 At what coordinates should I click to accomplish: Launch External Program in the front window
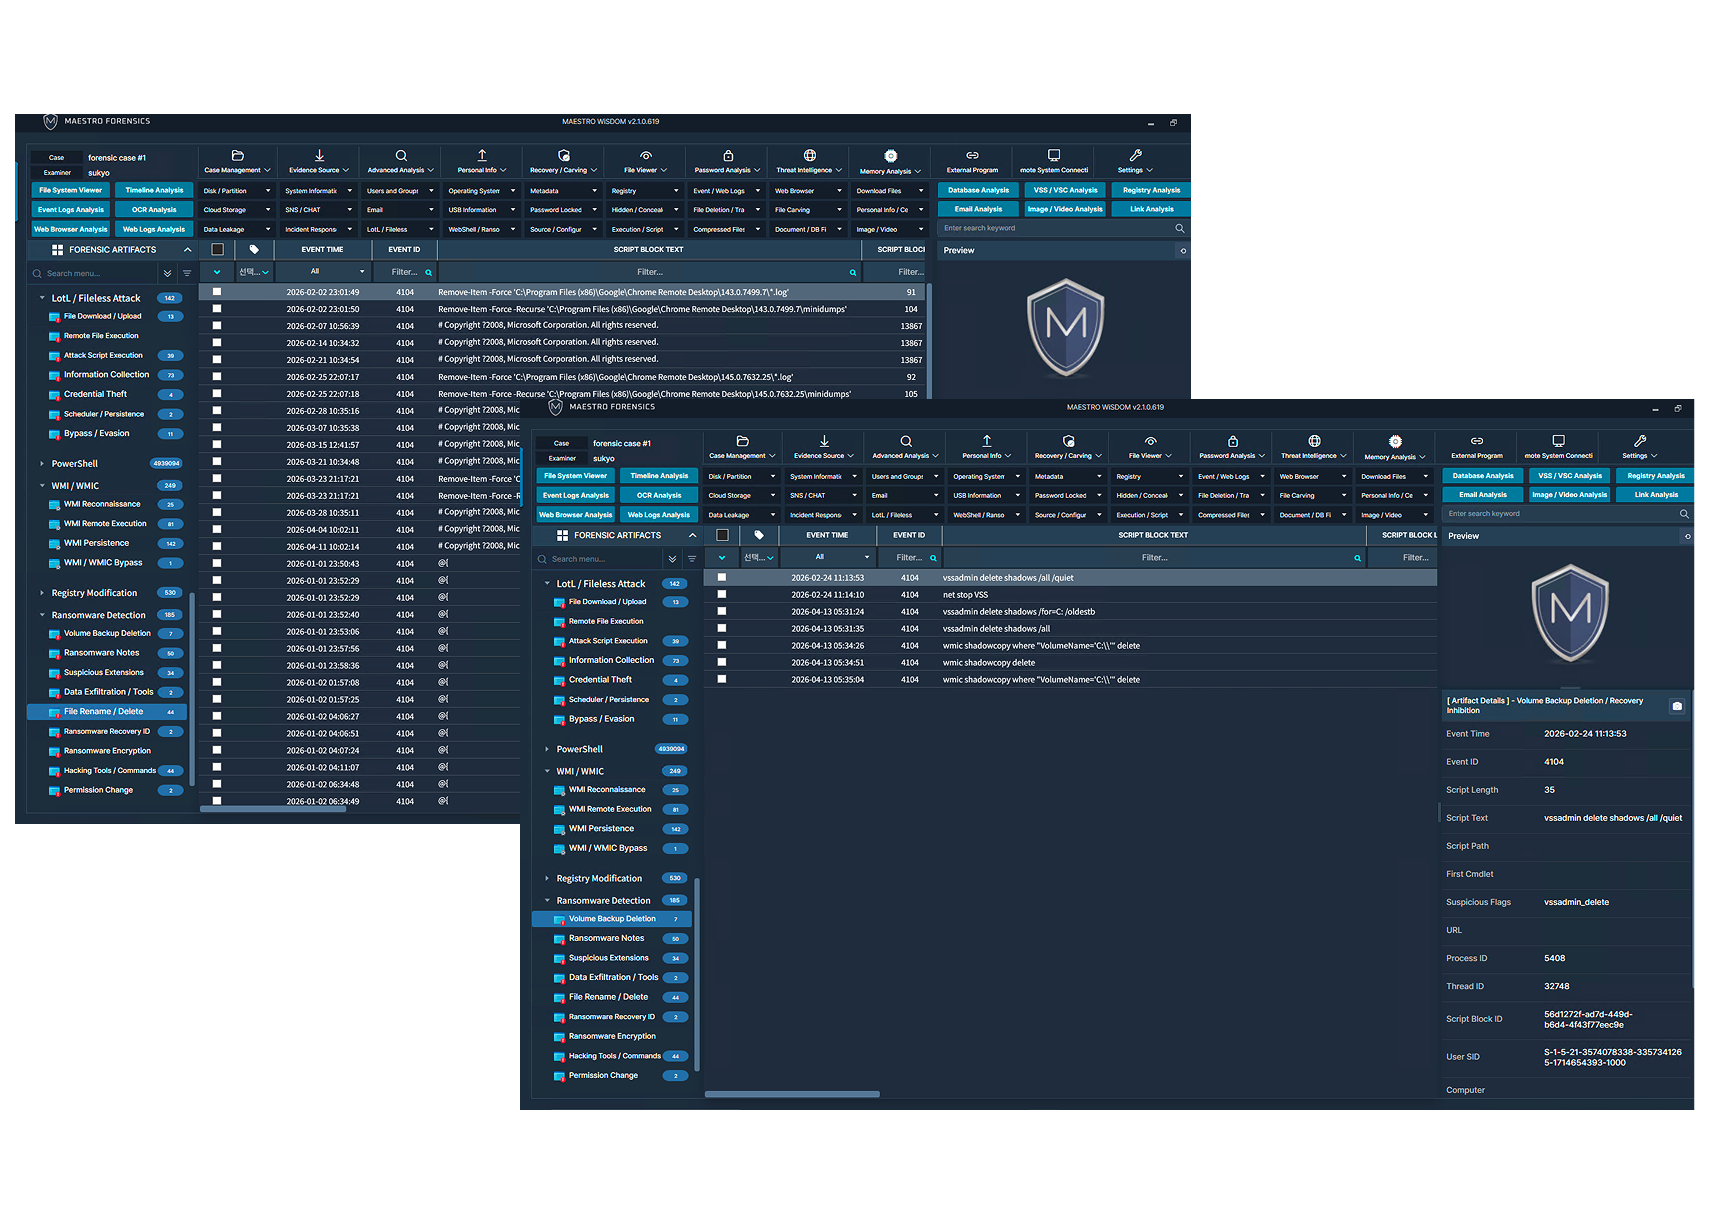pos(1476,447)
